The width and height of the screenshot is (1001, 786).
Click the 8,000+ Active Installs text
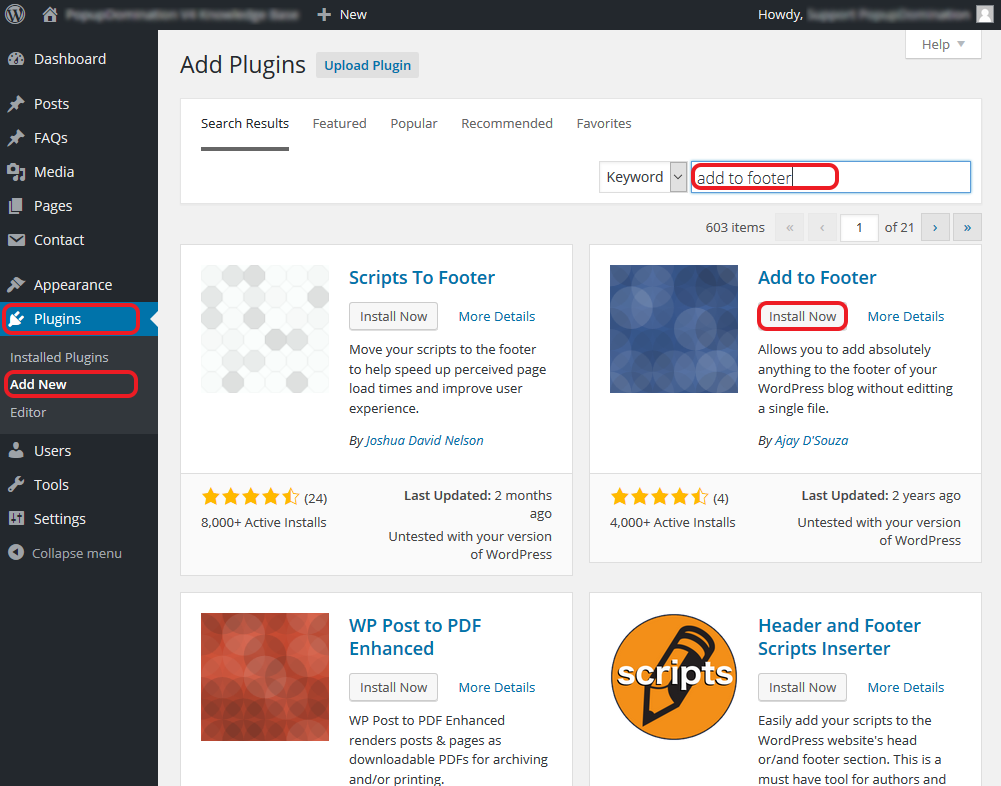264,522
